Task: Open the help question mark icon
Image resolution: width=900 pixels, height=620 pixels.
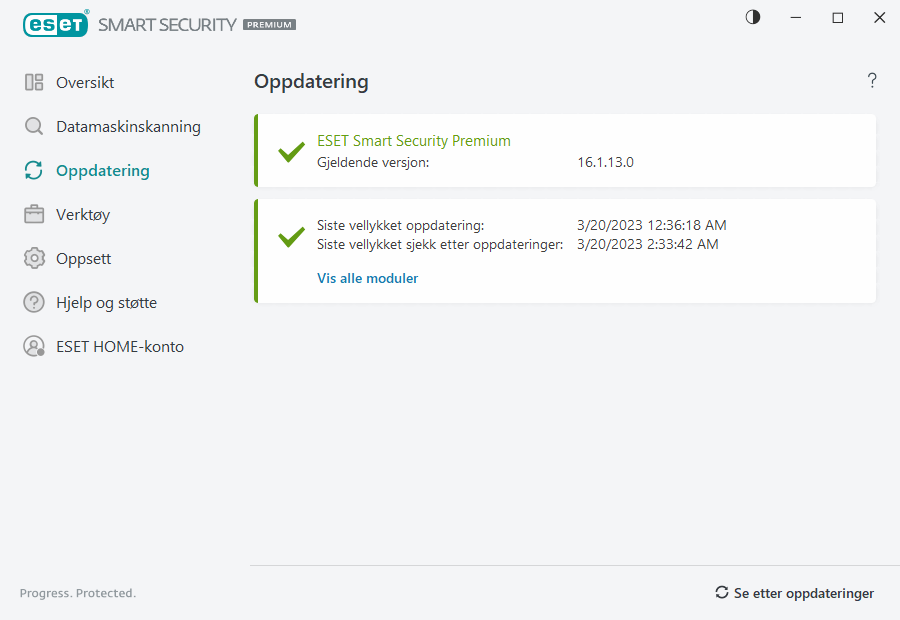Action: pos(872,81)
